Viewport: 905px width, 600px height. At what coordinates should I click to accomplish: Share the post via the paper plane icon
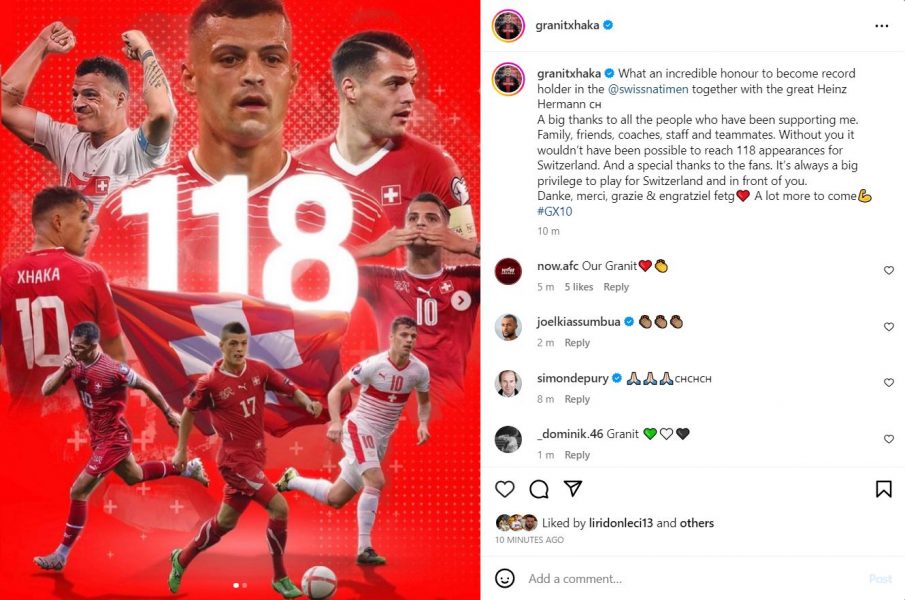(573, 489)
